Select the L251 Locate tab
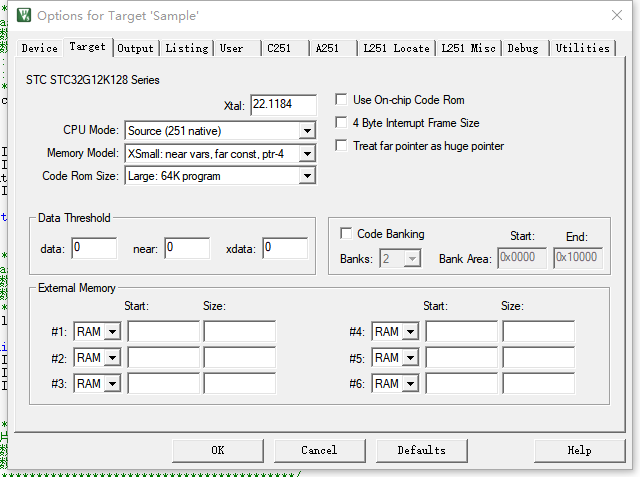The image size is (640, 477). [x=396, y=48]
